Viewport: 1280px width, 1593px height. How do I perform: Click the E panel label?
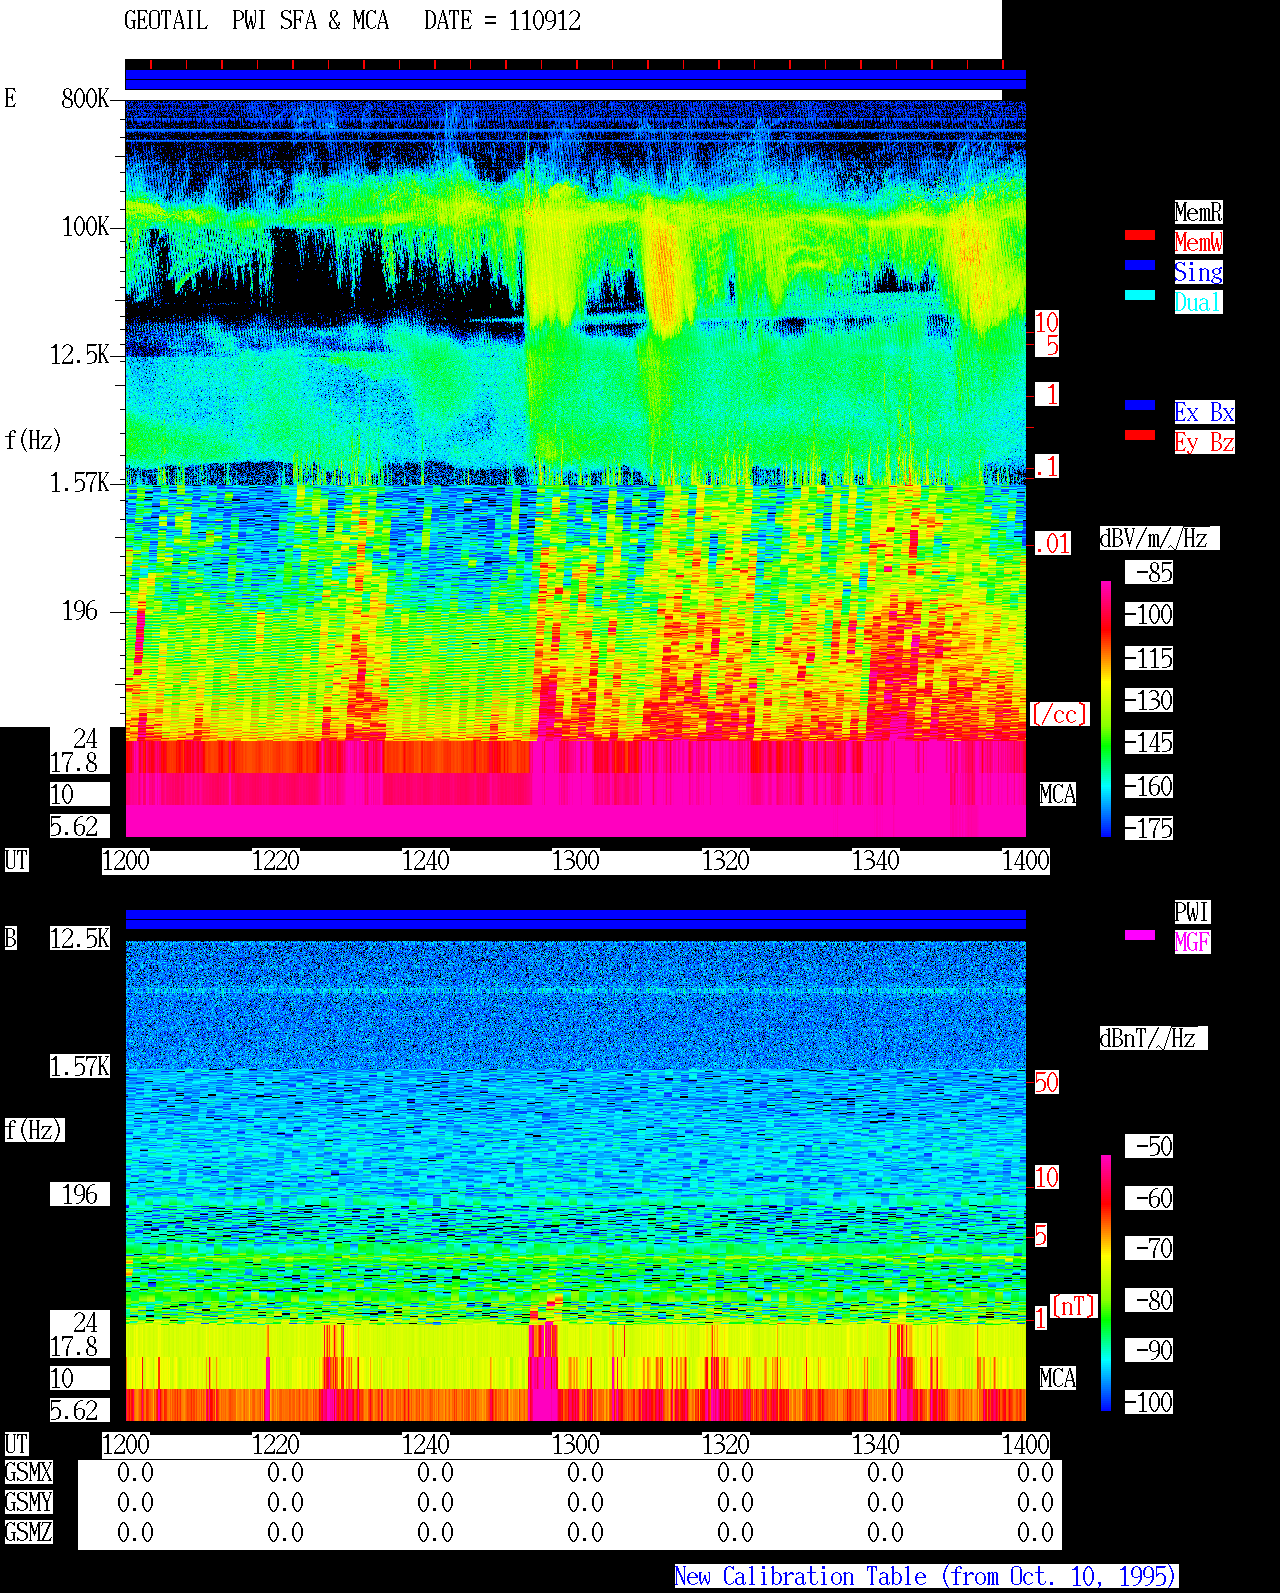tap(11, 98)
